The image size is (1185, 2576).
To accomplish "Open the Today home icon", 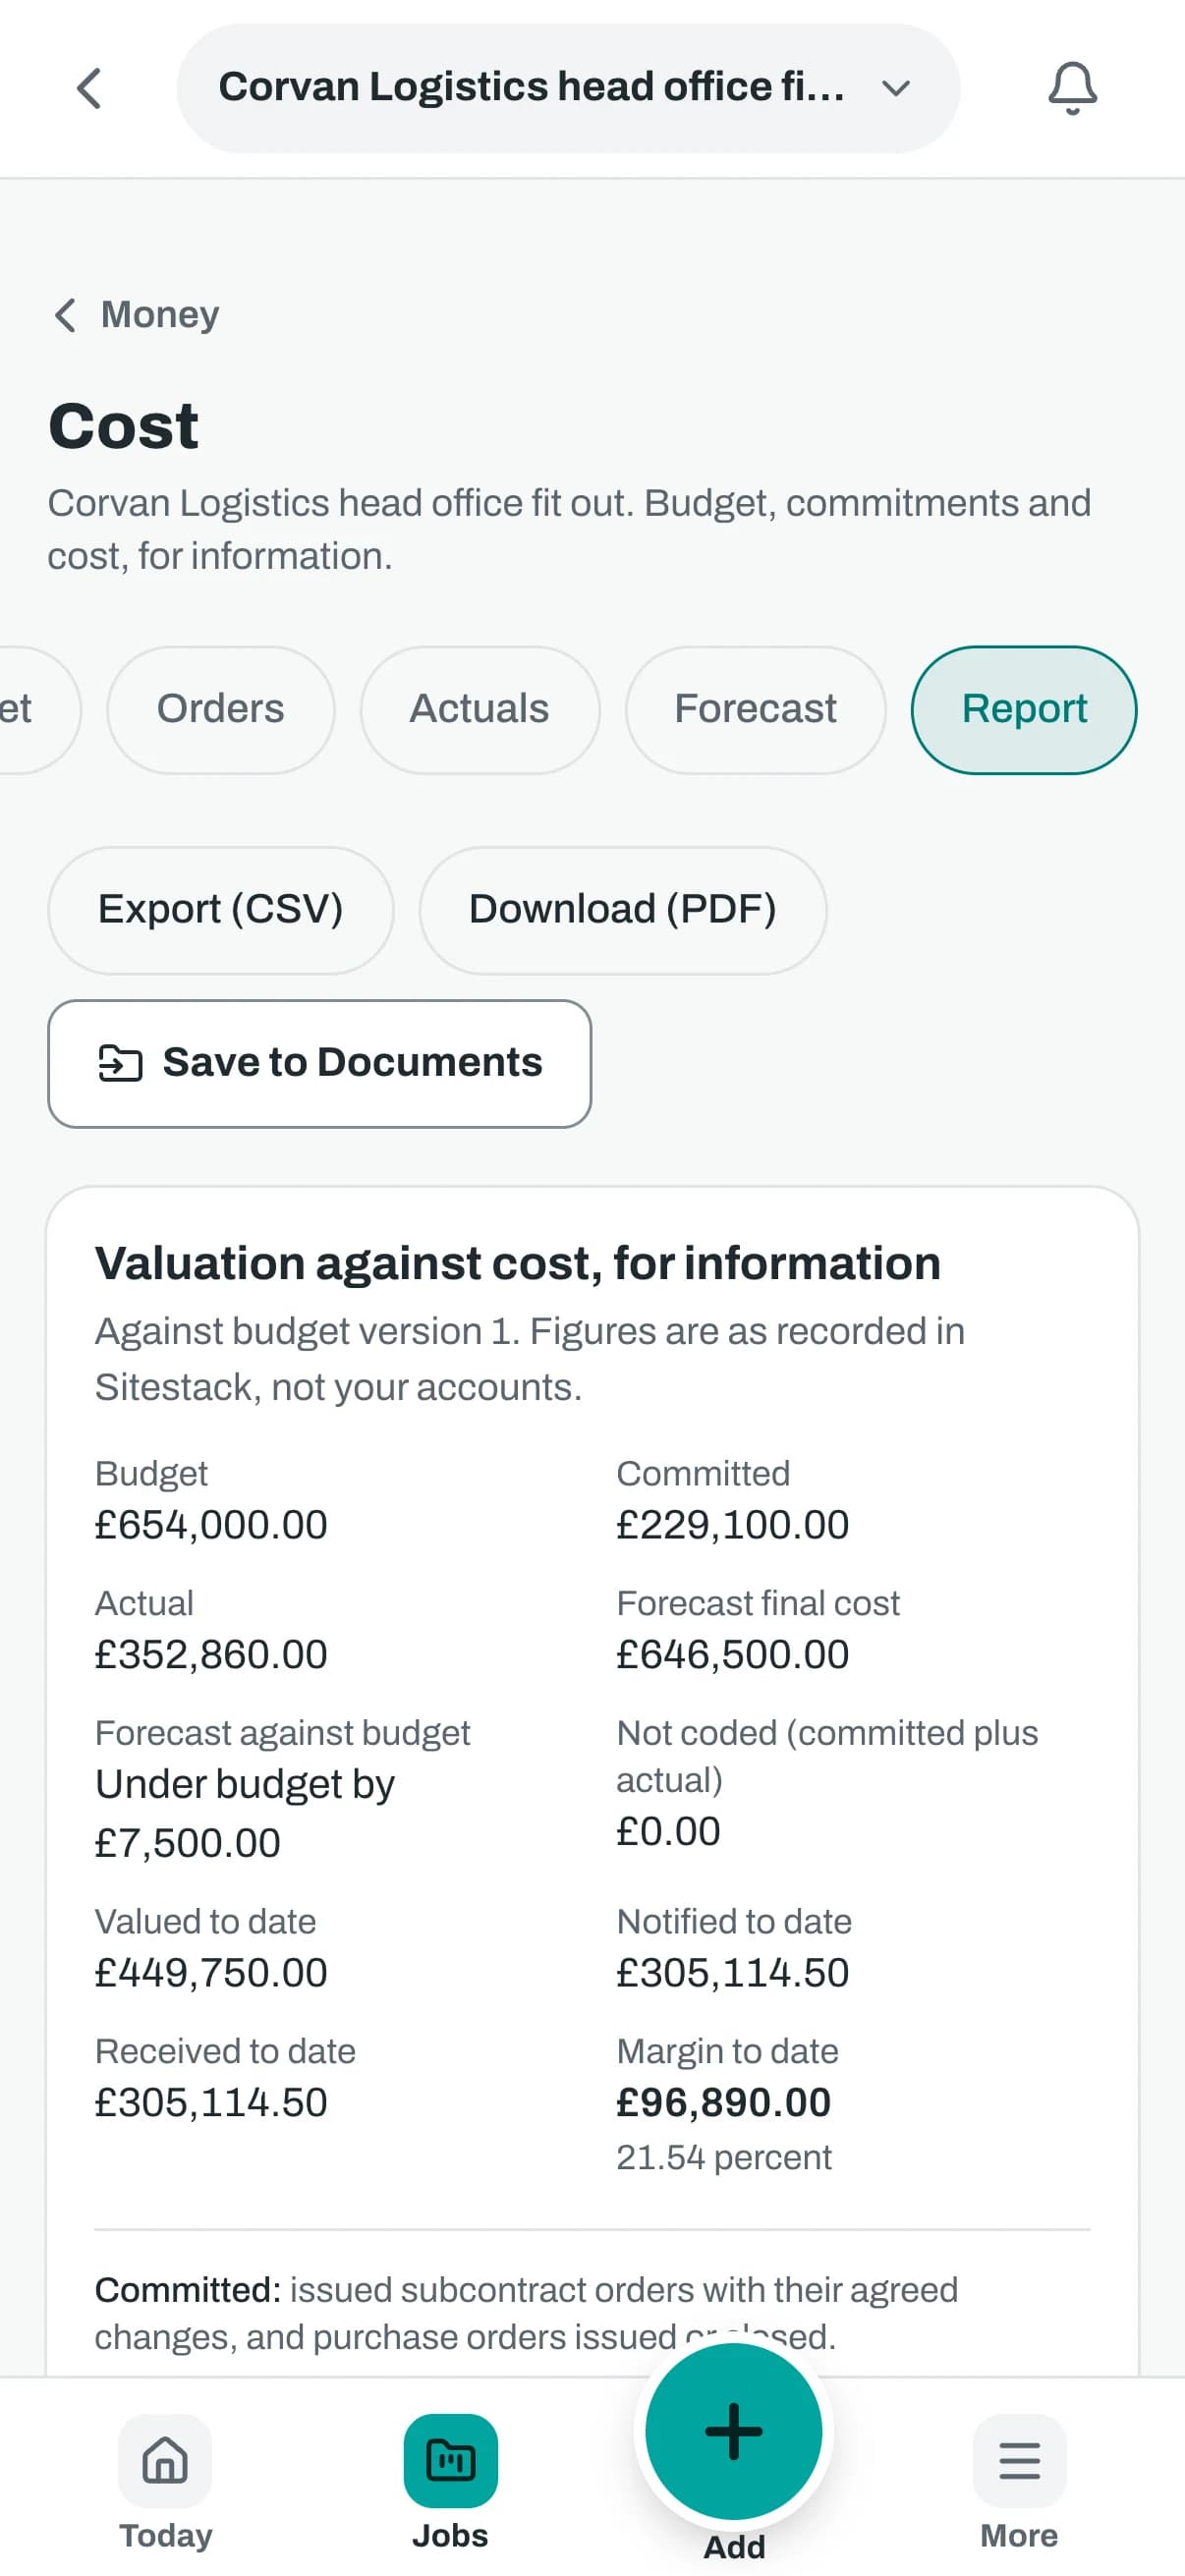I will pyautogui.click(x=165, y=2460).
